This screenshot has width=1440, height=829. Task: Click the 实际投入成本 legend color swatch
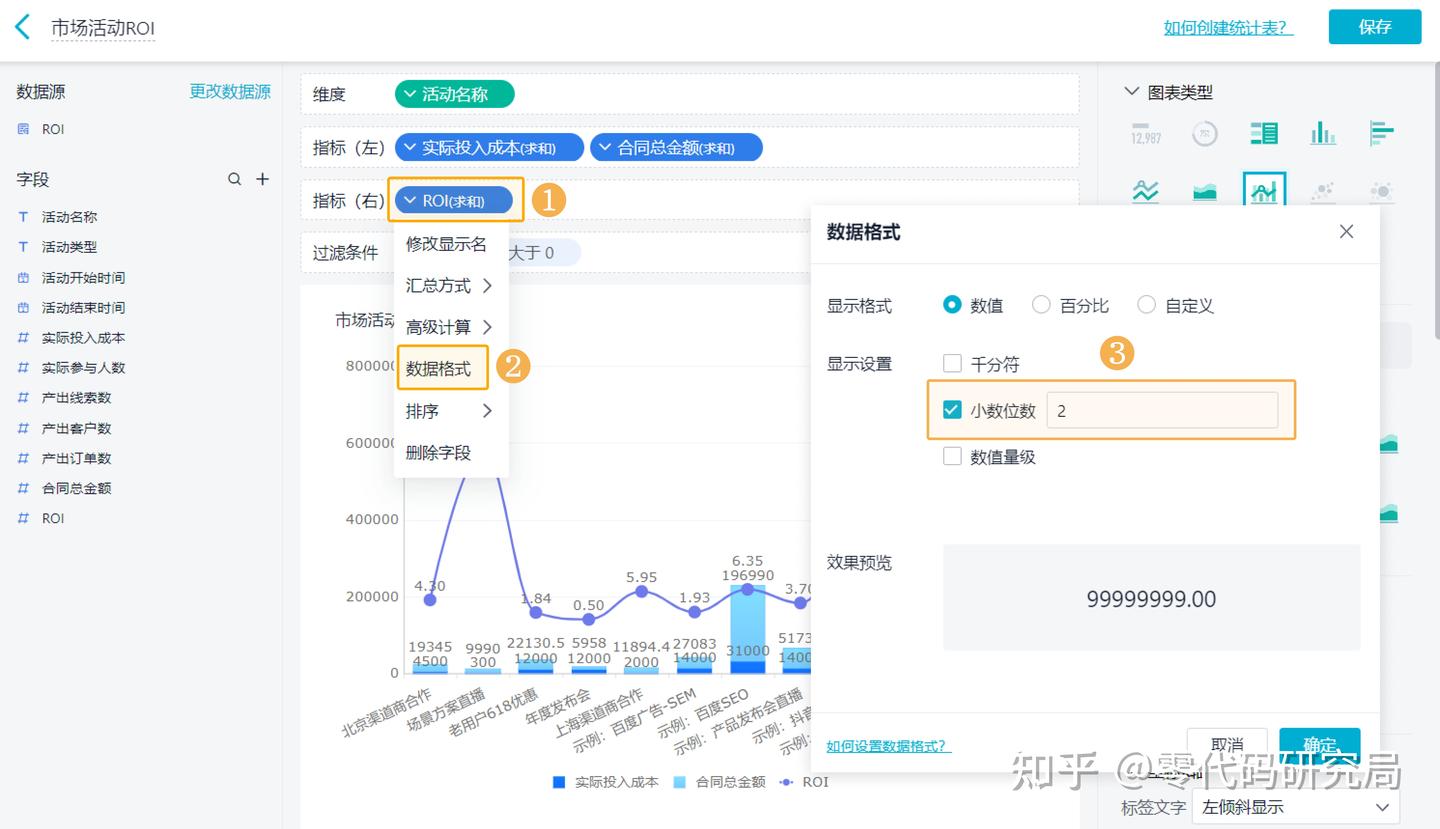tap(560, 781)
